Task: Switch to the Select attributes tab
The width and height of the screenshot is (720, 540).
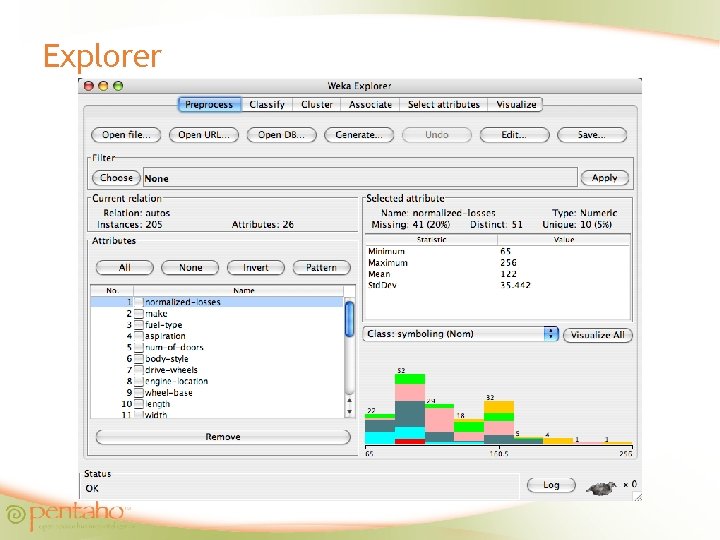Action: click(444, 105)
